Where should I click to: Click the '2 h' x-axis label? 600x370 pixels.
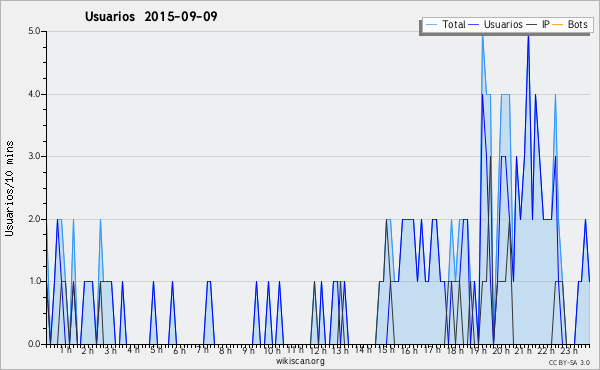[88, 350]
